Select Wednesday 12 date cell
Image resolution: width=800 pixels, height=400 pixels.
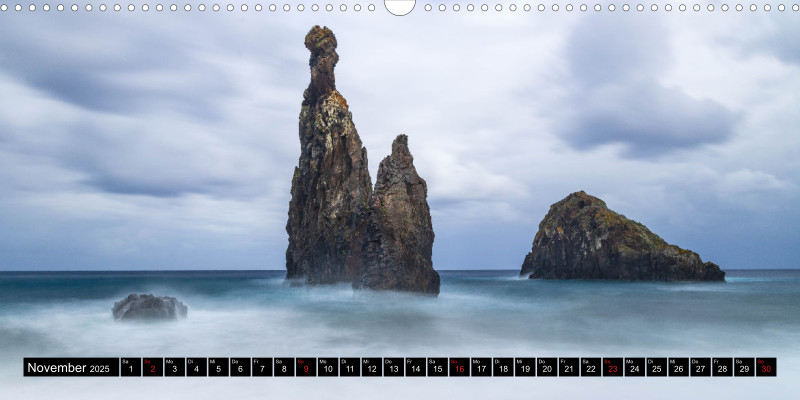(372, 367)
